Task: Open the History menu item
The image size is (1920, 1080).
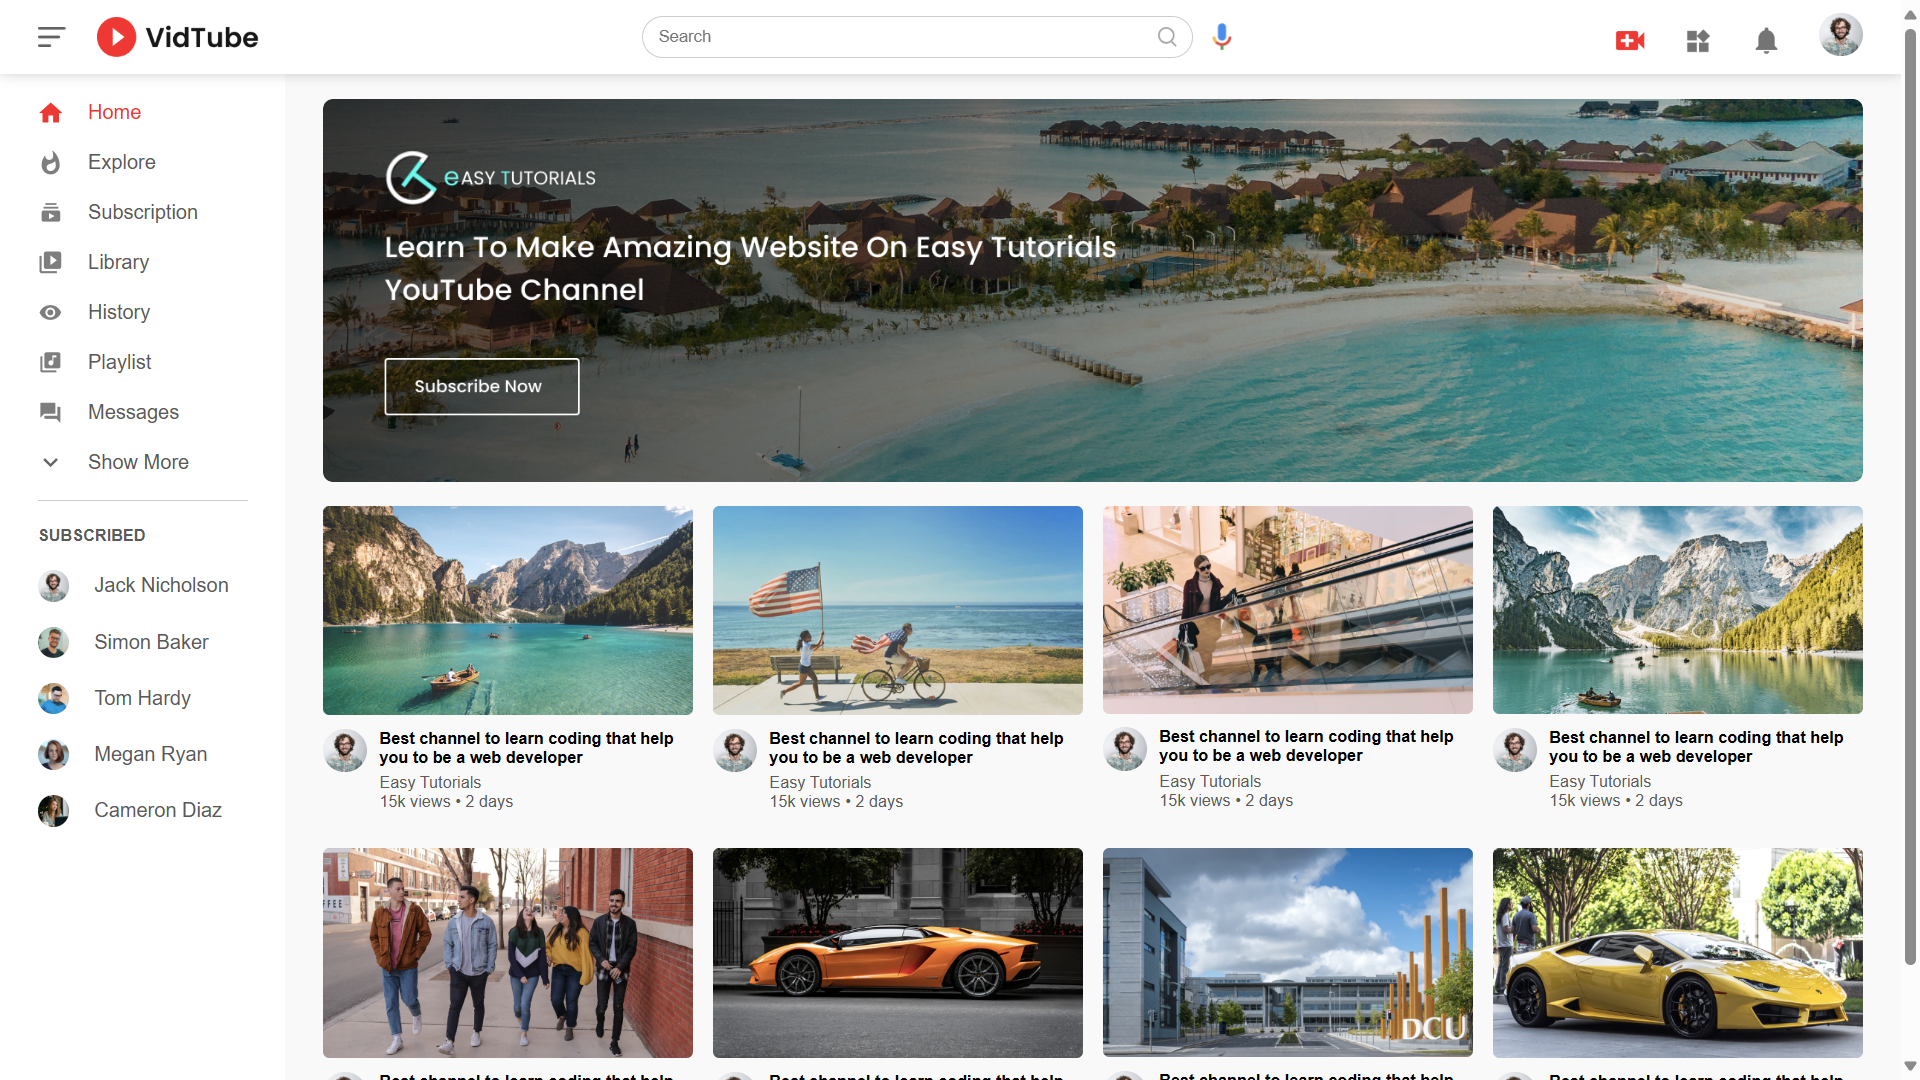Action: tap(119, 312)
